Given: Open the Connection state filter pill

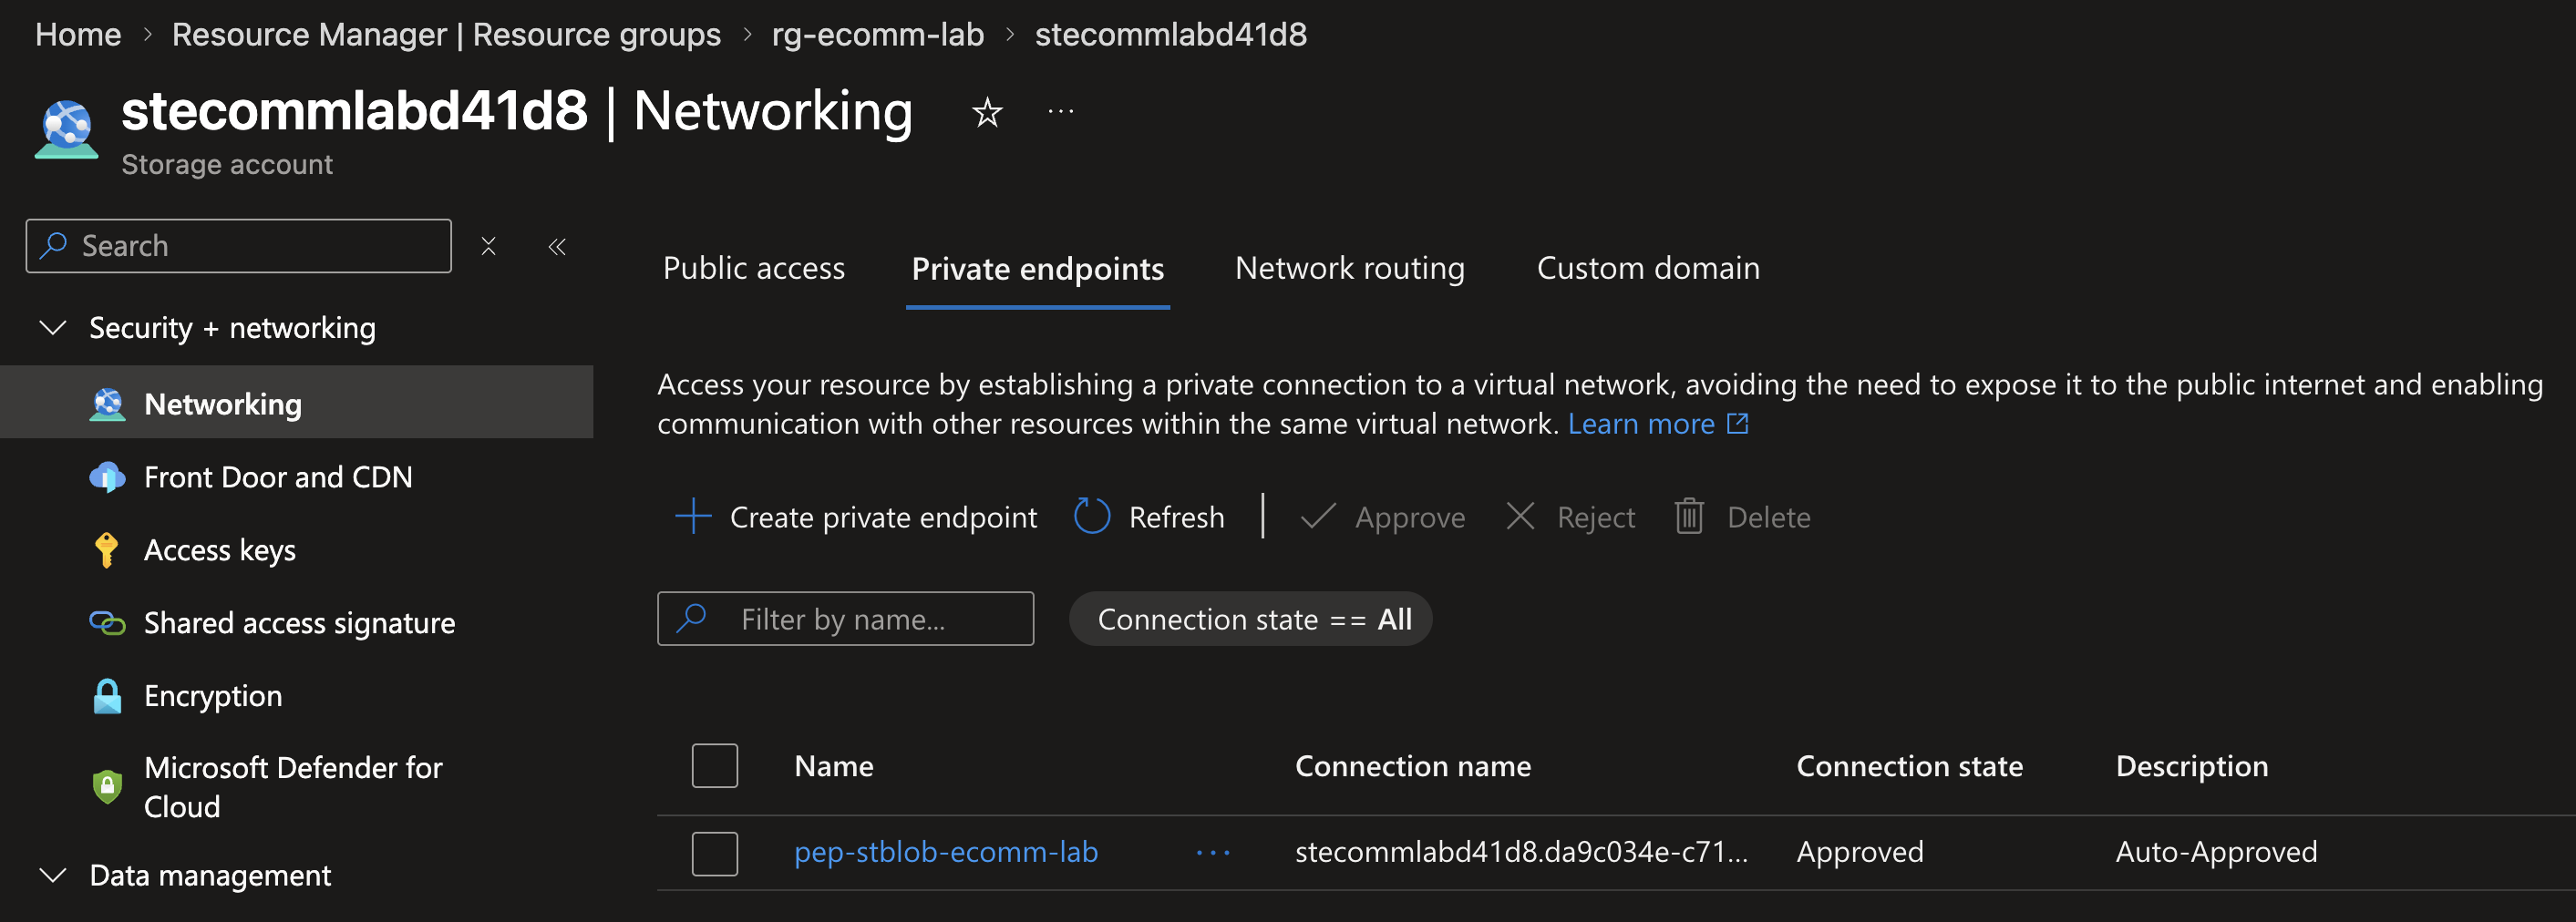Looking at the screenshot, I should [x=1250, y=619].
